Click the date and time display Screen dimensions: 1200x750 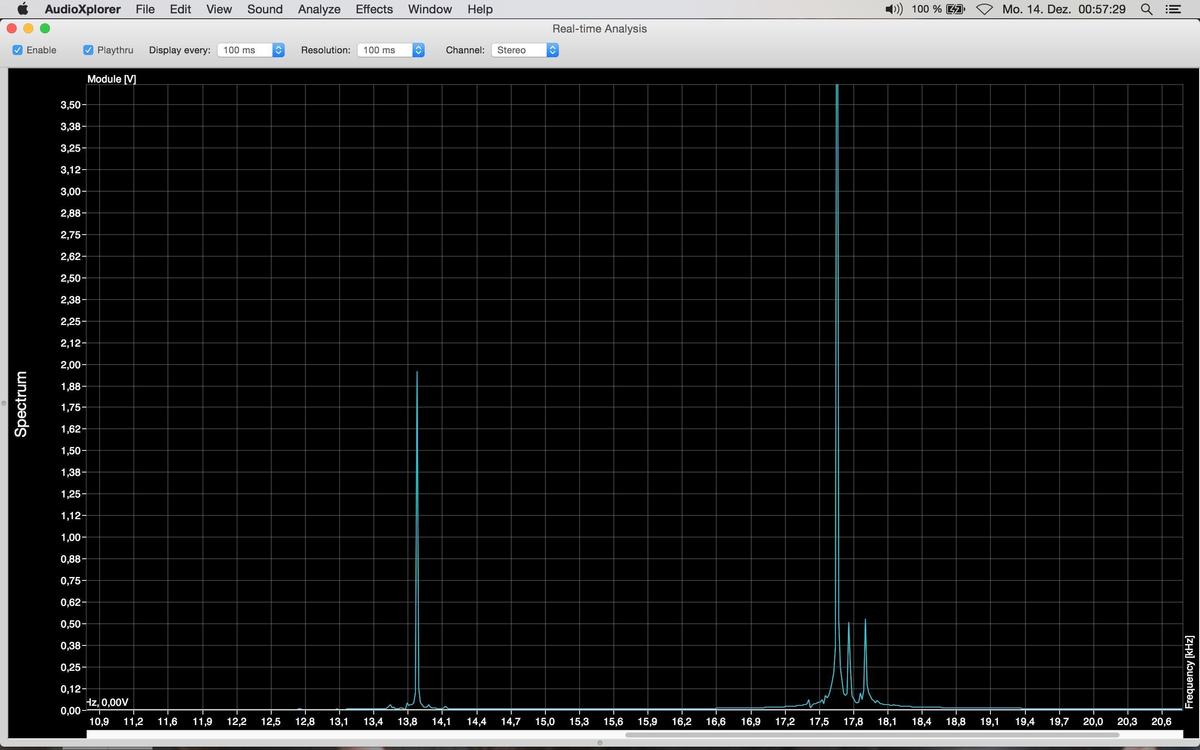pos(1064,9)
